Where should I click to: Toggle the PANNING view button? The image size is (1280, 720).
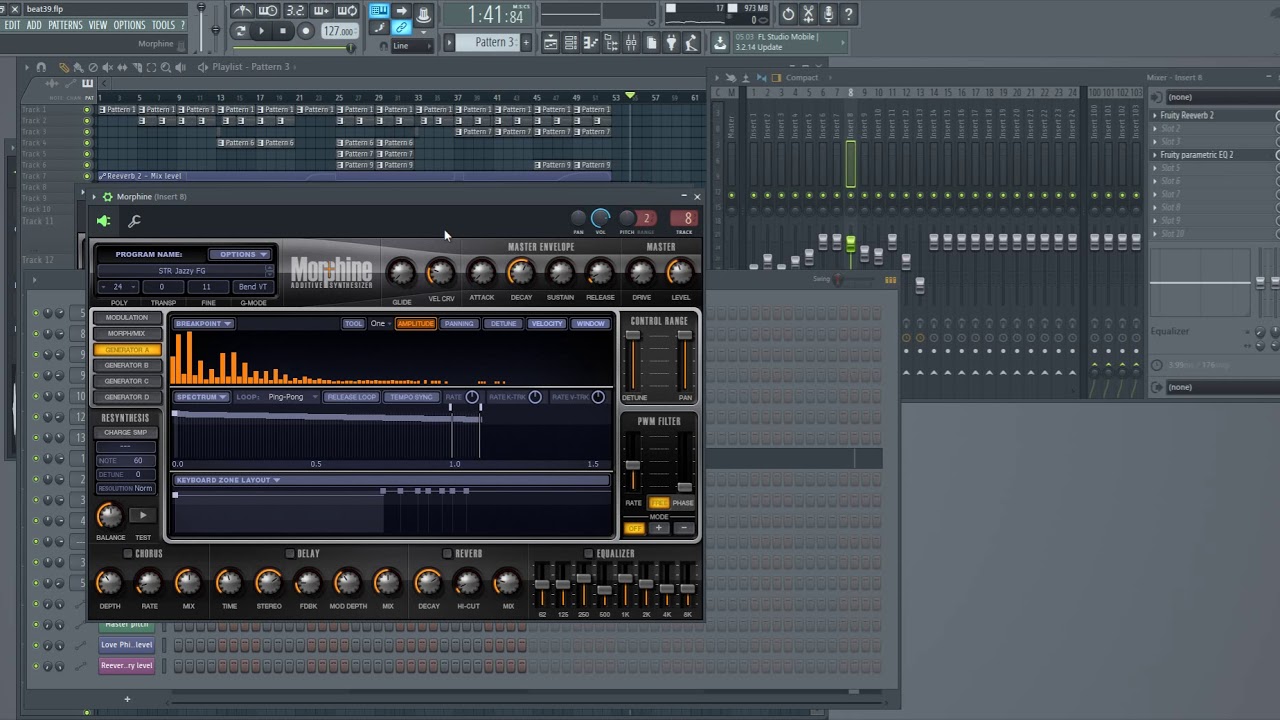459,324
